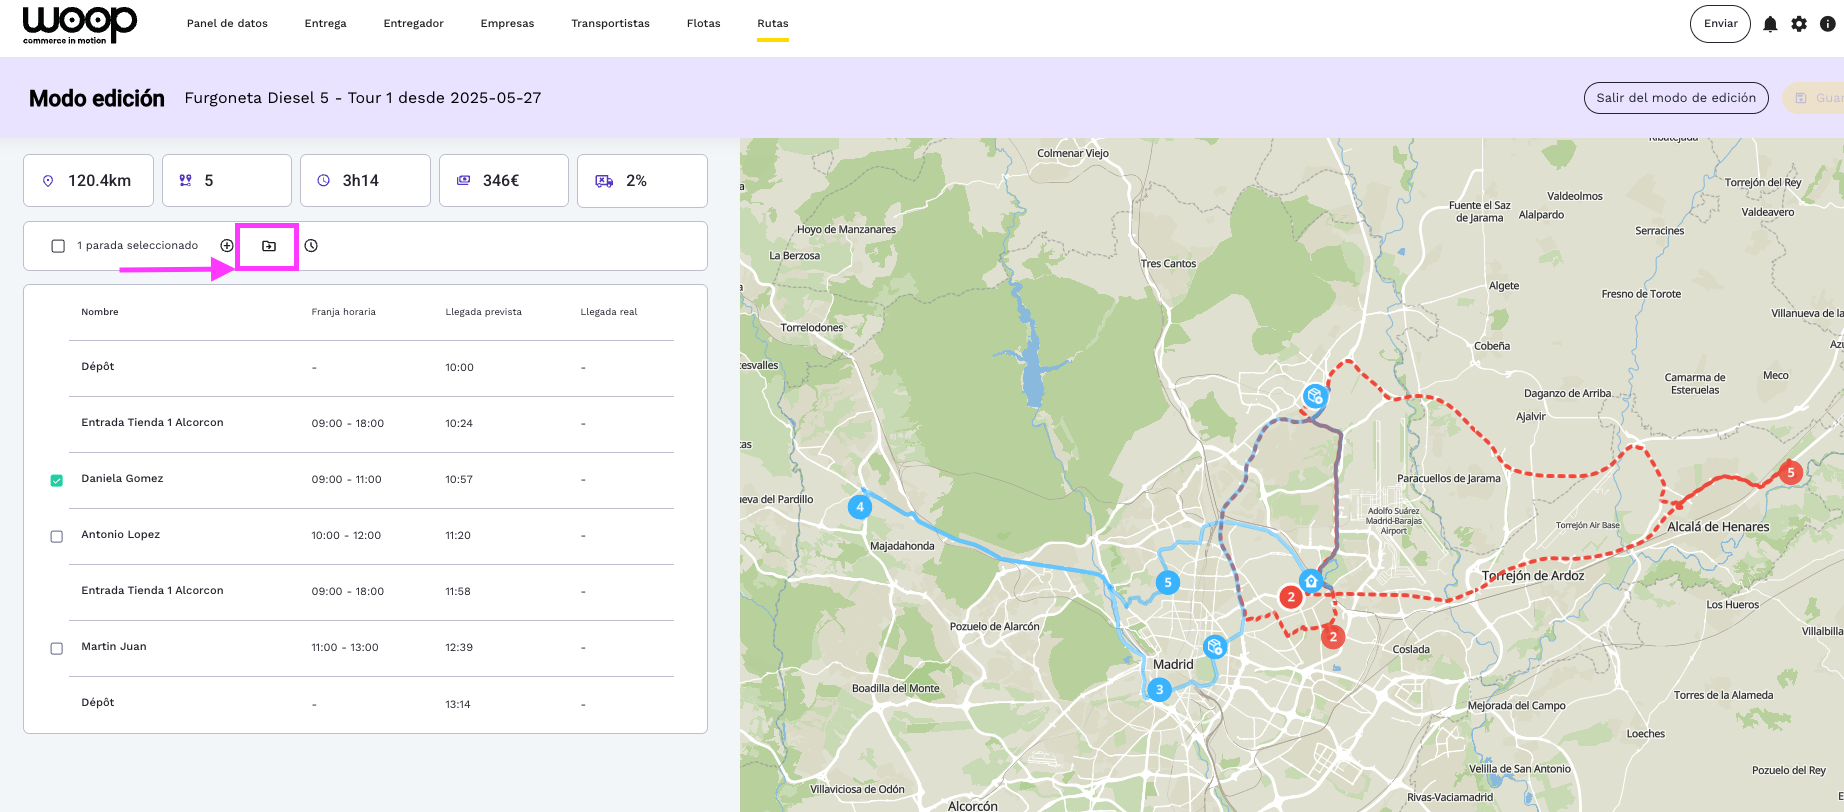
Task: Click the blue package marker at red route start
Action: [x=1315, y=397]
